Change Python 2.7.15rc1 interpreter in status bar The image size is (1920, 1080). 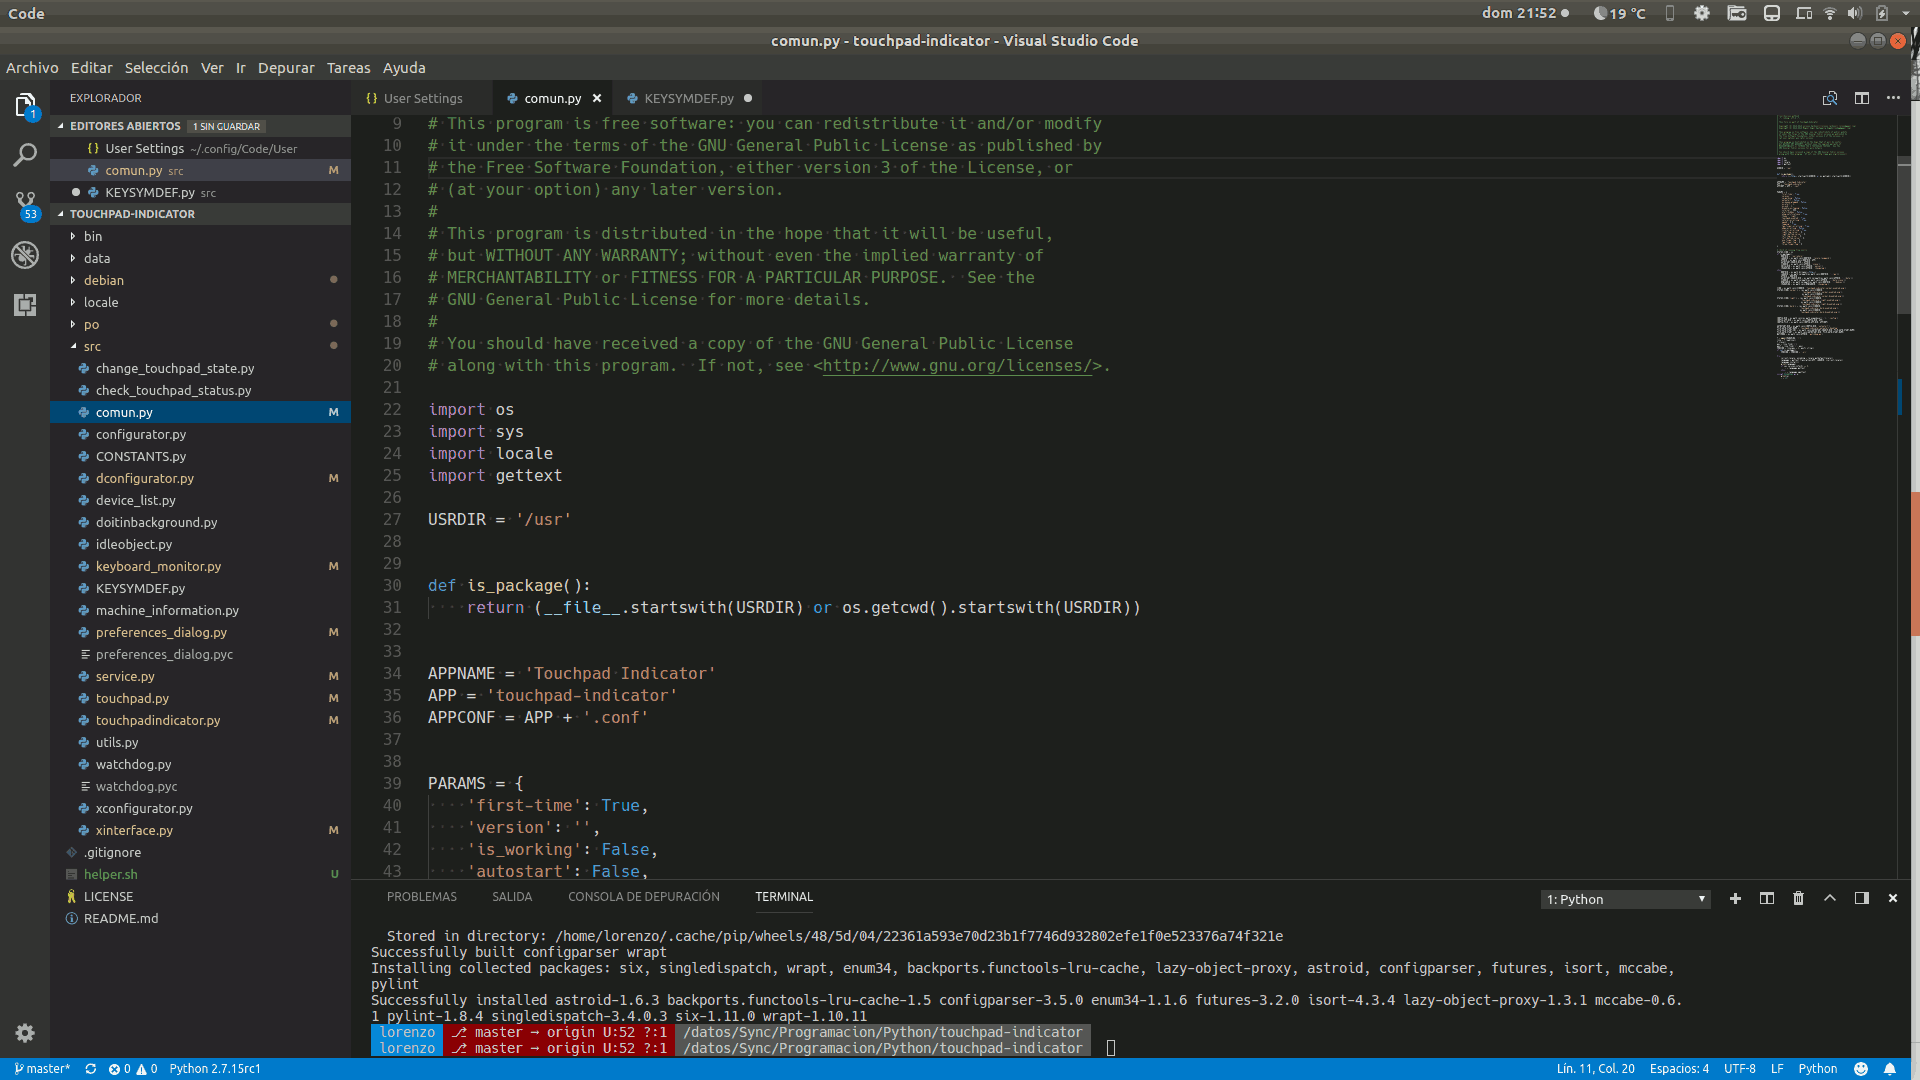[x=215, y=1069]
